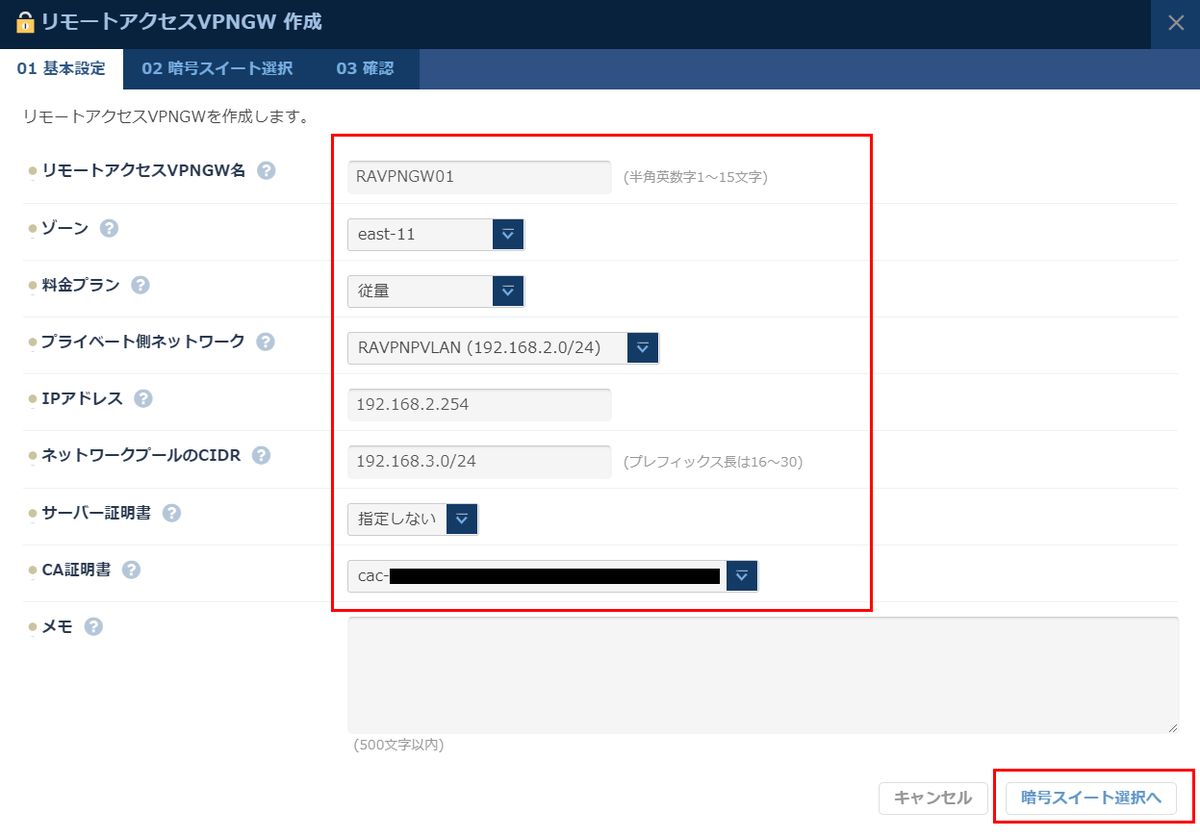Switch to the 02 暗号スイート選択 tab
Image resolution: width=1200 pixels, height=837 pixels.
[x=217, y=69]
